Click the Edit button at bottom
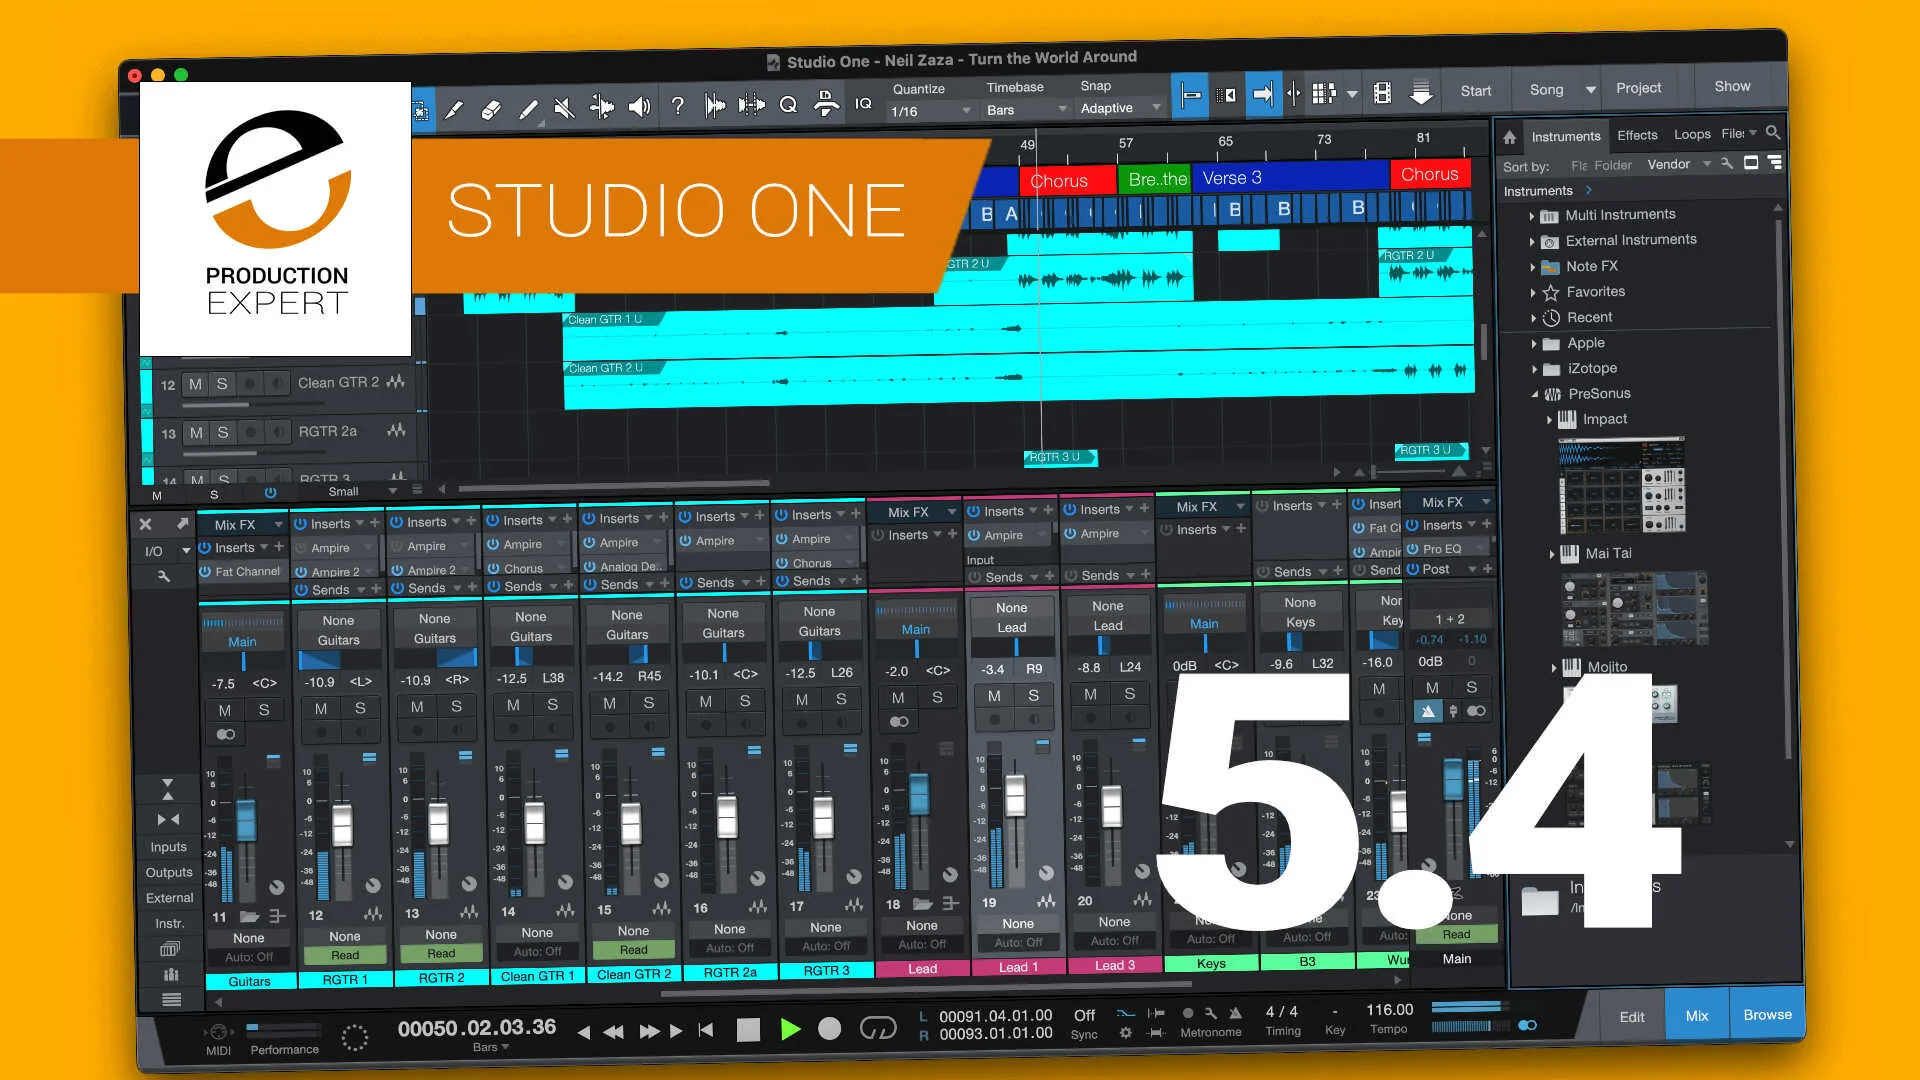This screenshot has height=1080, width=1920. [x=1632, y=1016]
